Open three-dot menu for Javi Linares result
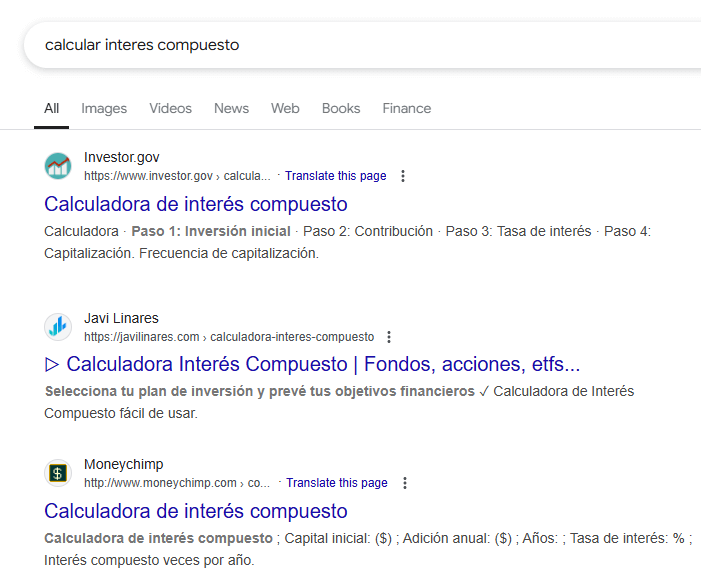Viewport: 701px width, 581px height. (x=389, y=337)
